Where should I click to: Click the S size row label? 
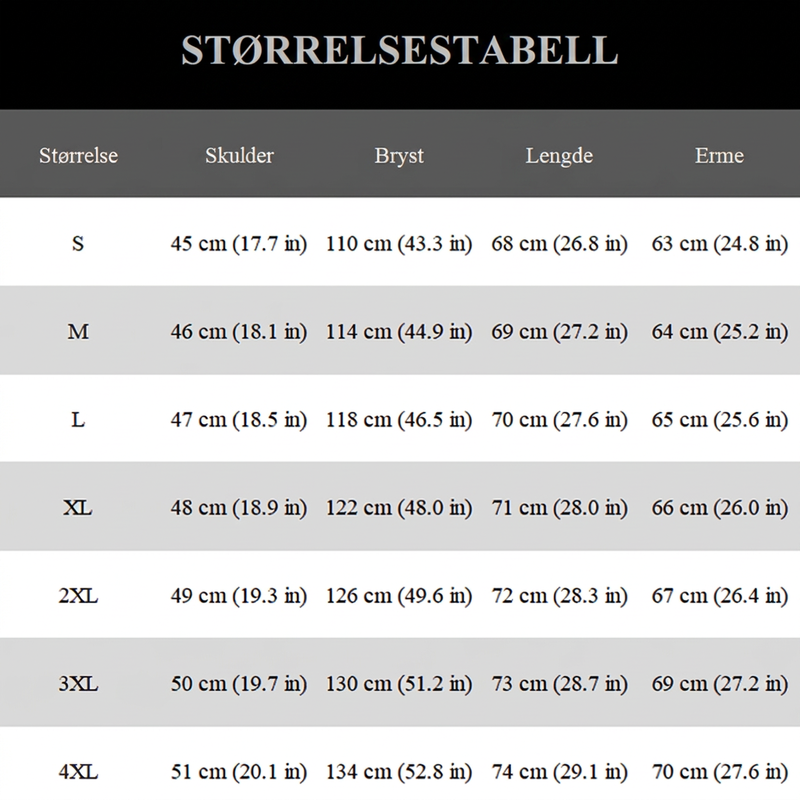(78, 243)
